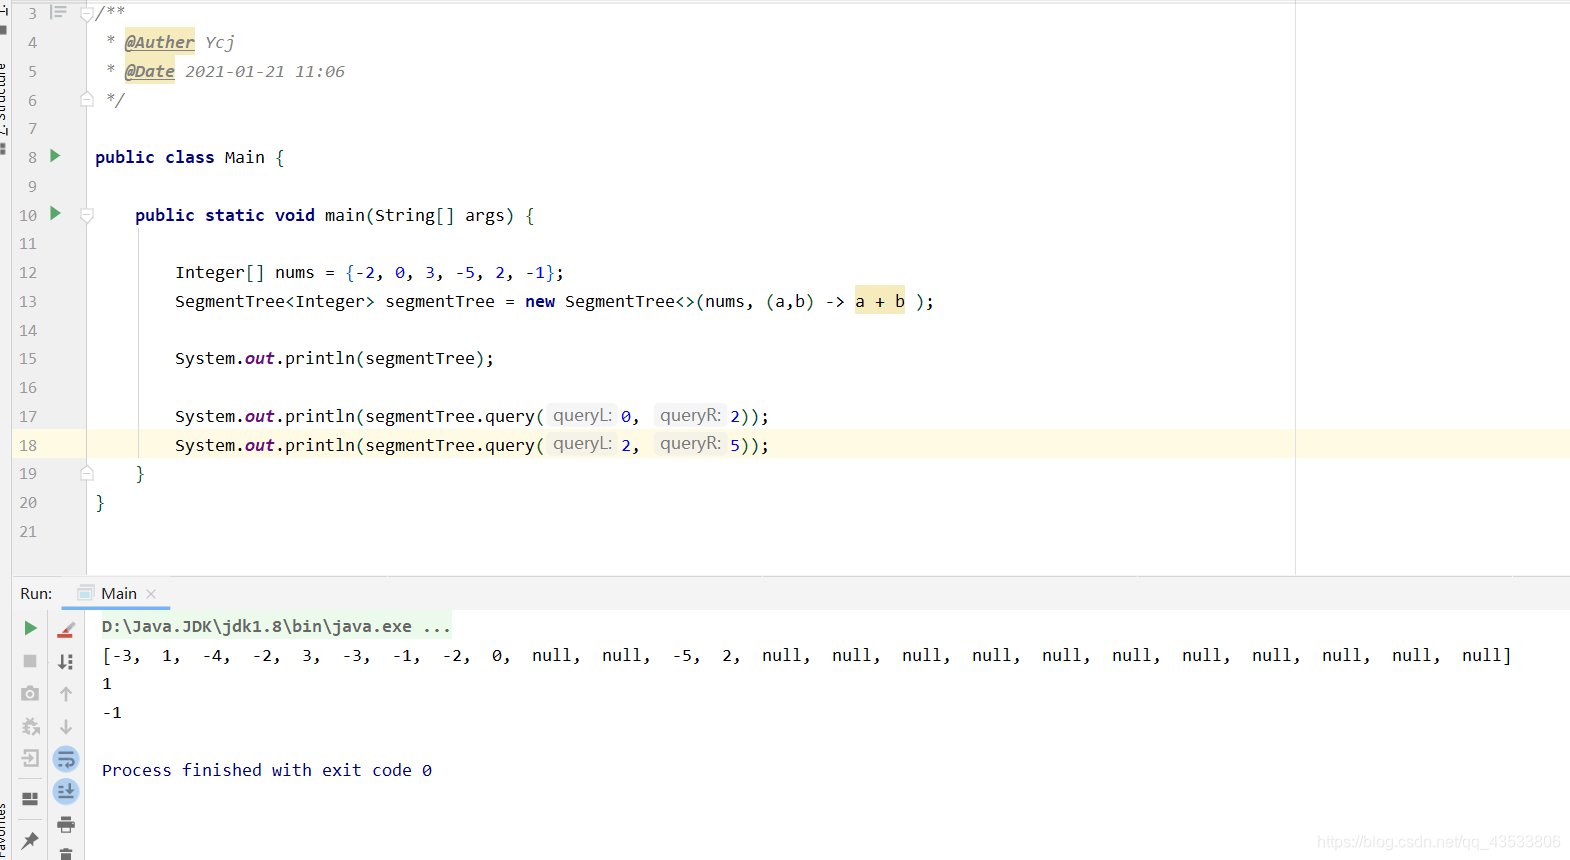
Task: Click 'nums' variable on line 12
Action: [x=295, y=272]
